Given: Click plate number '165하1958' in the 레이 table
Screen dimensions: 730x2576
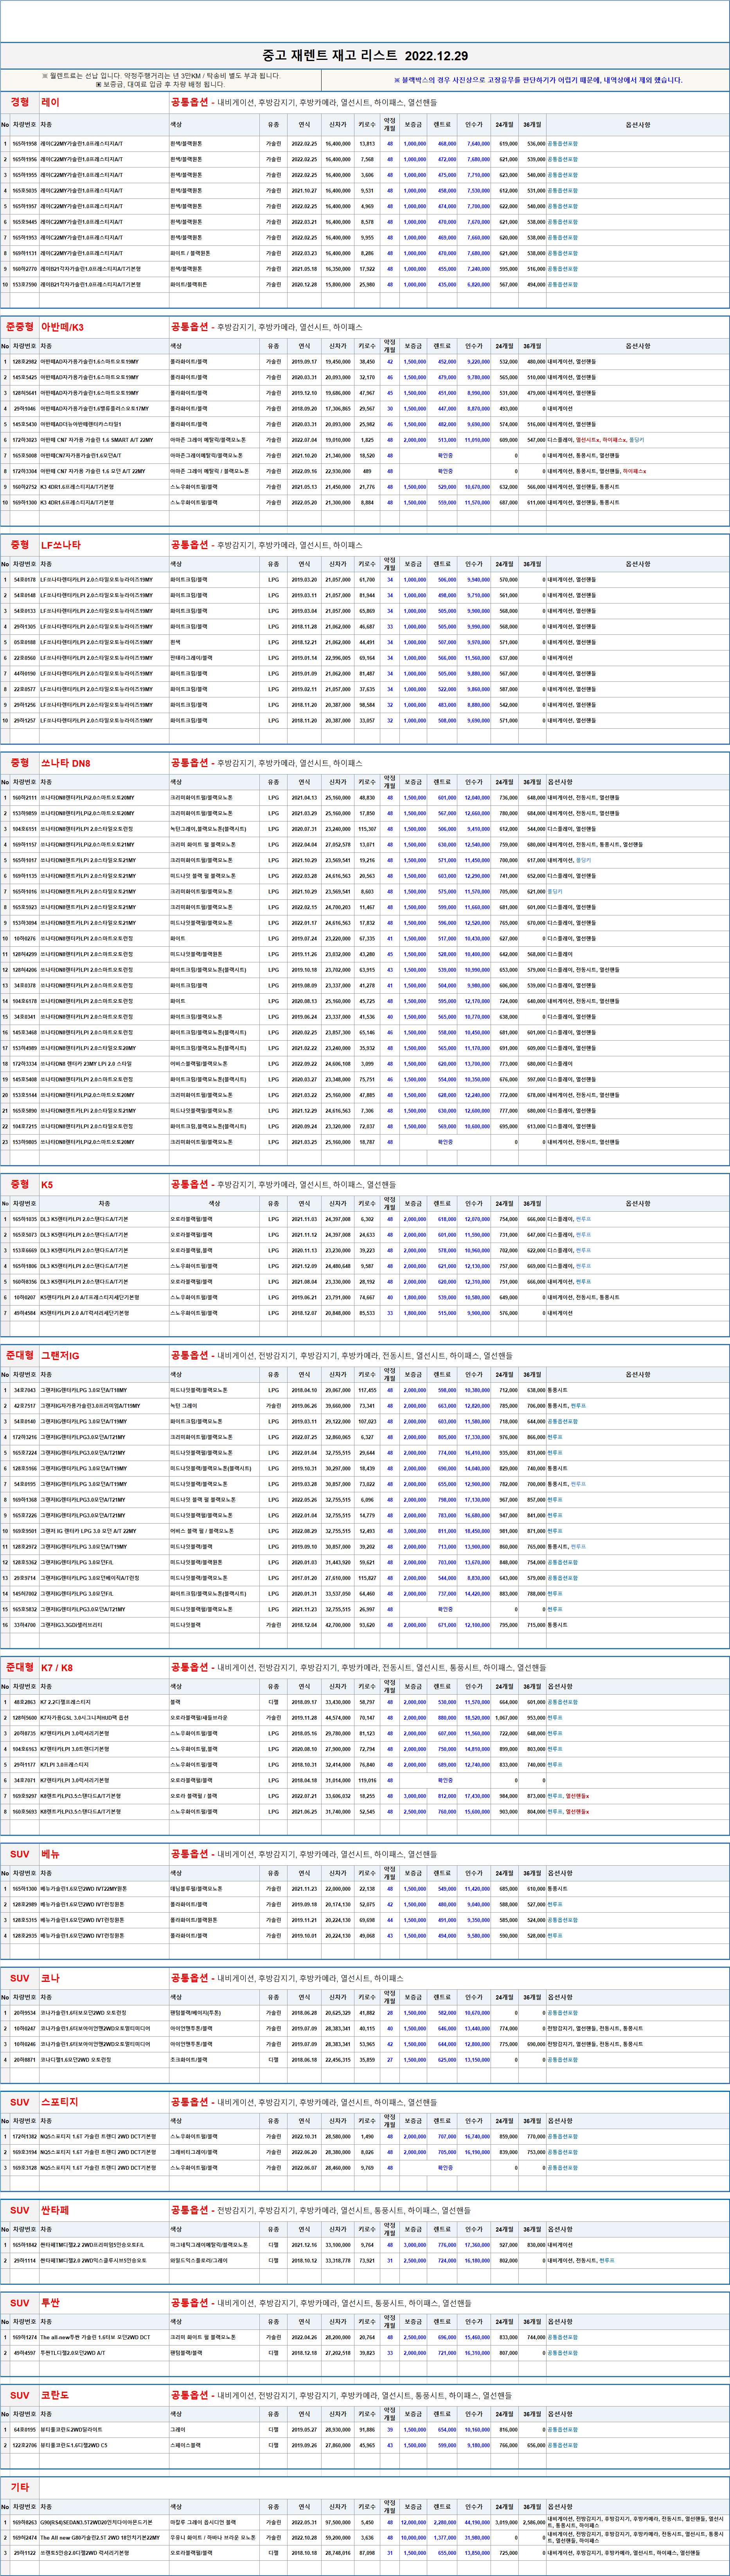Looking at the screenshot, I should point(25,144).
